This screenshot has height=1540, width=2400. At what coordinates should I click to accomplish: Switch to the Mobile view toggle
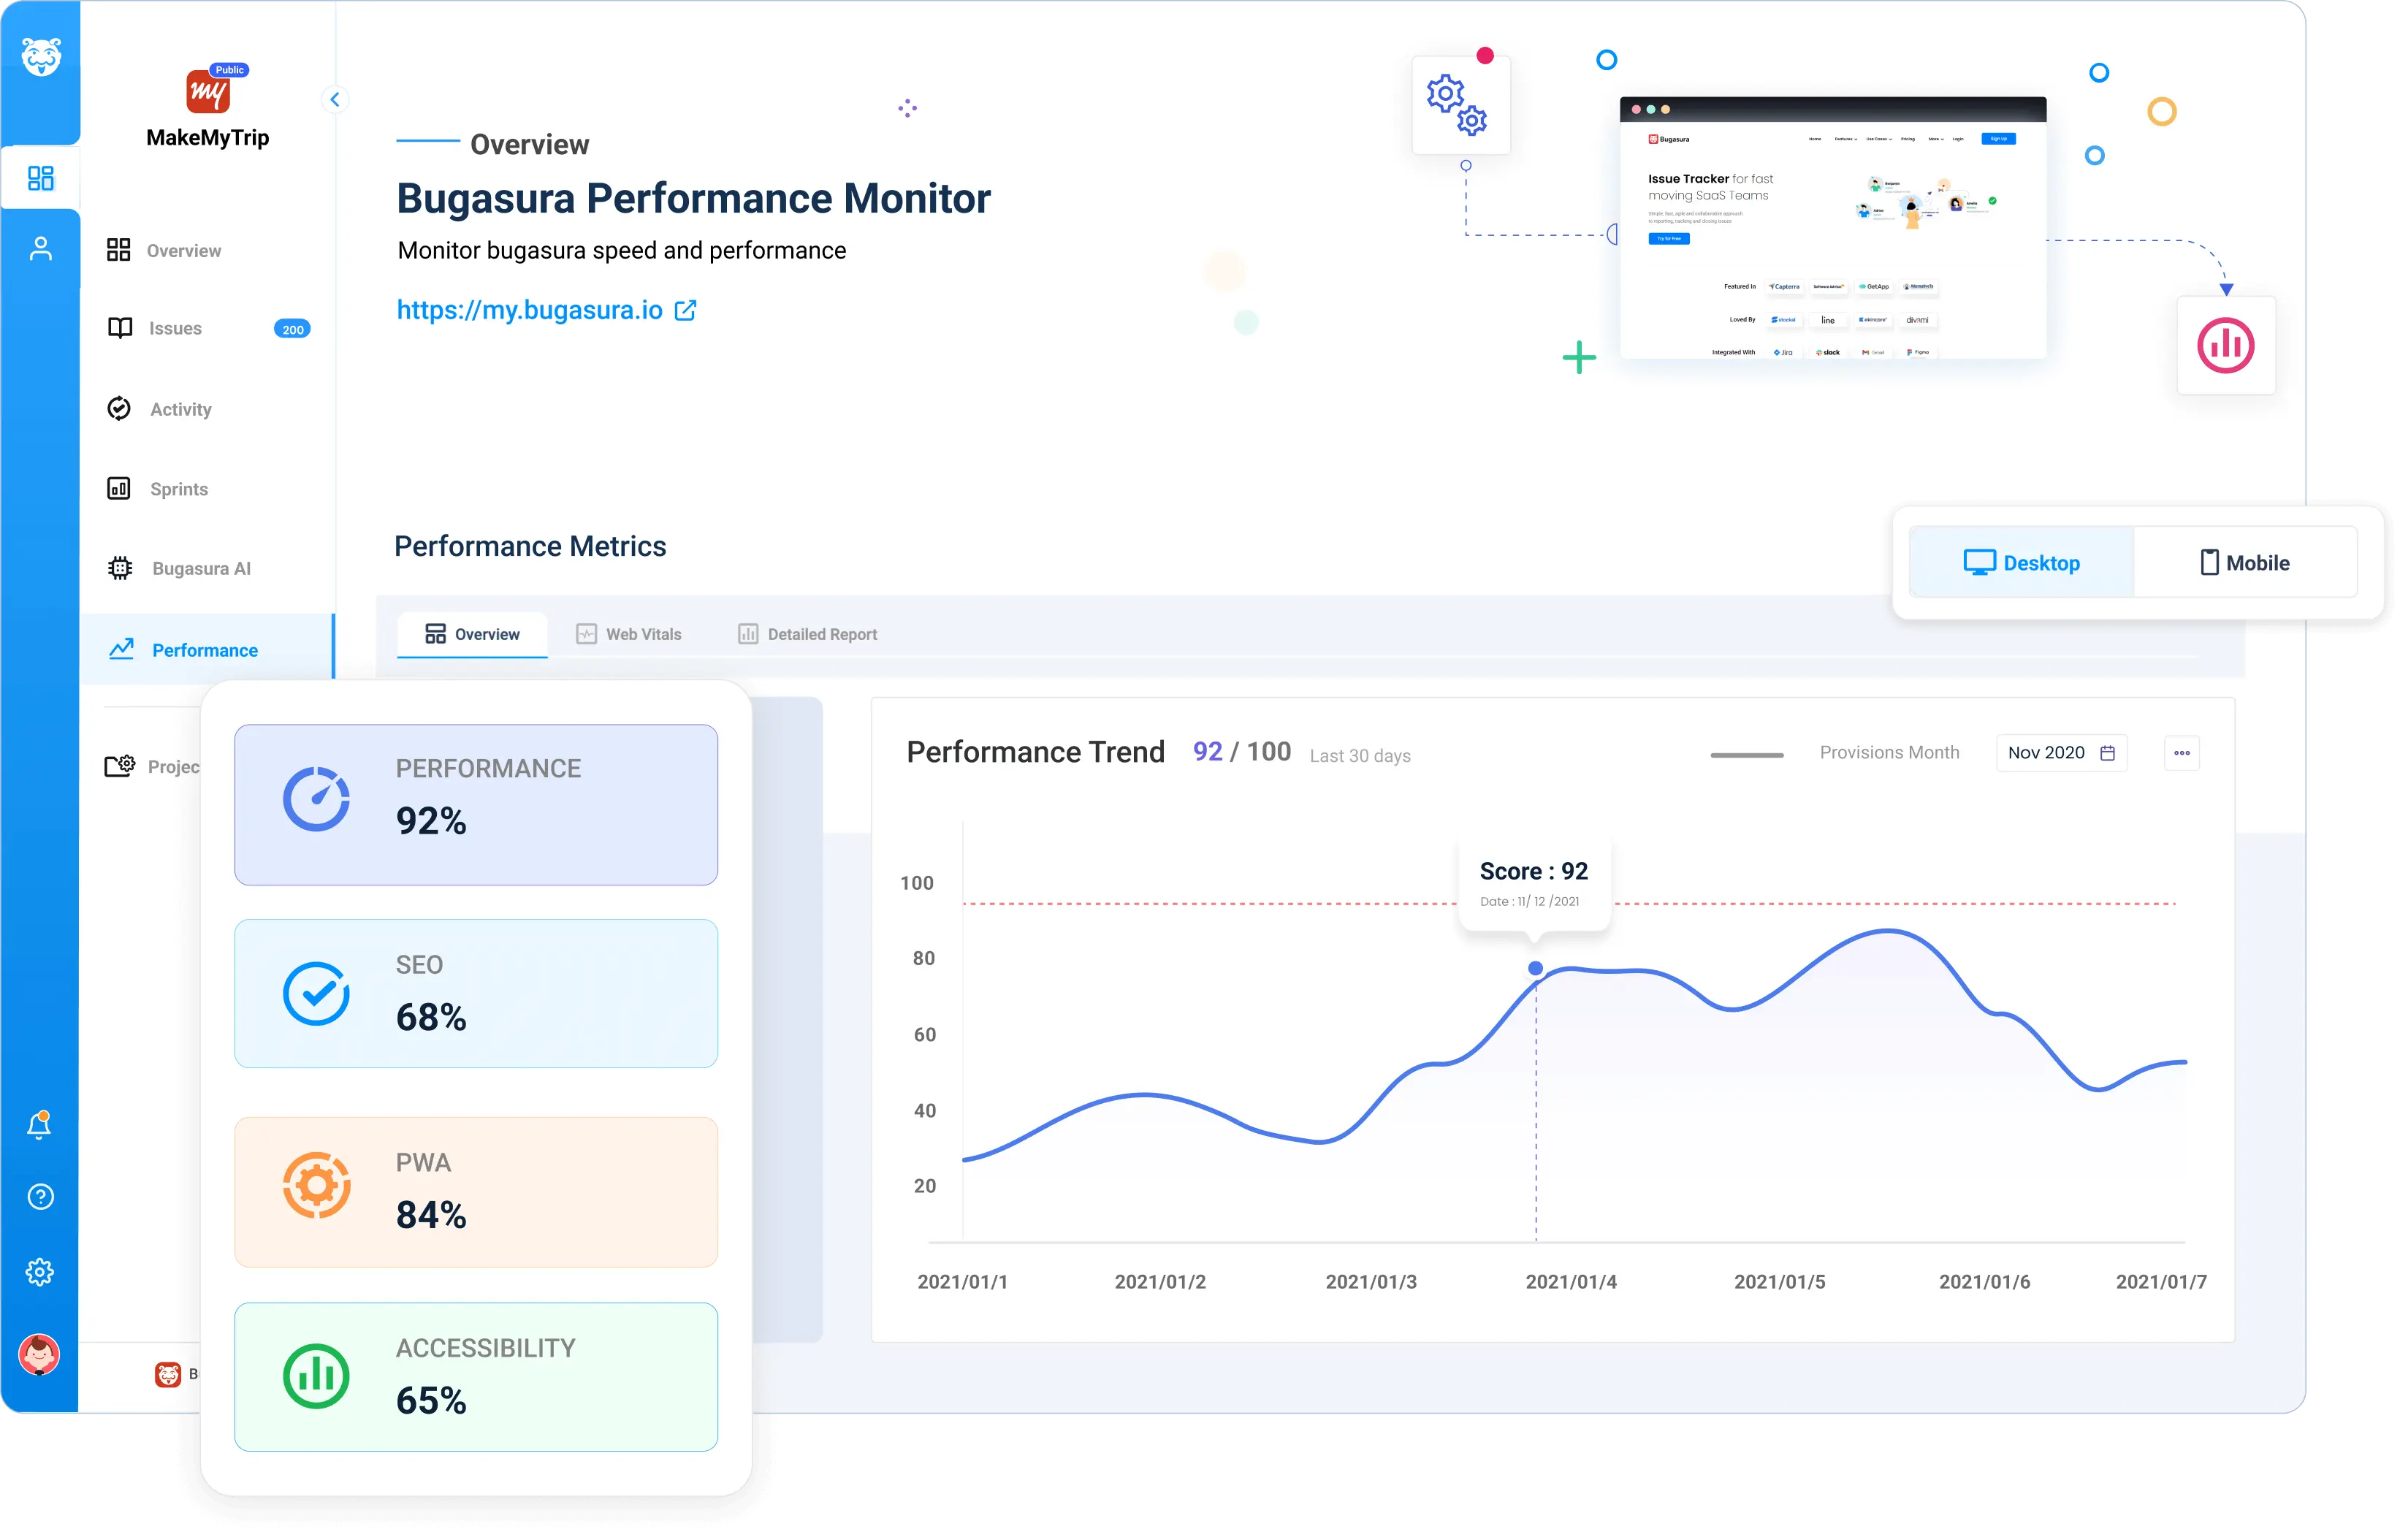point(2245,563)
